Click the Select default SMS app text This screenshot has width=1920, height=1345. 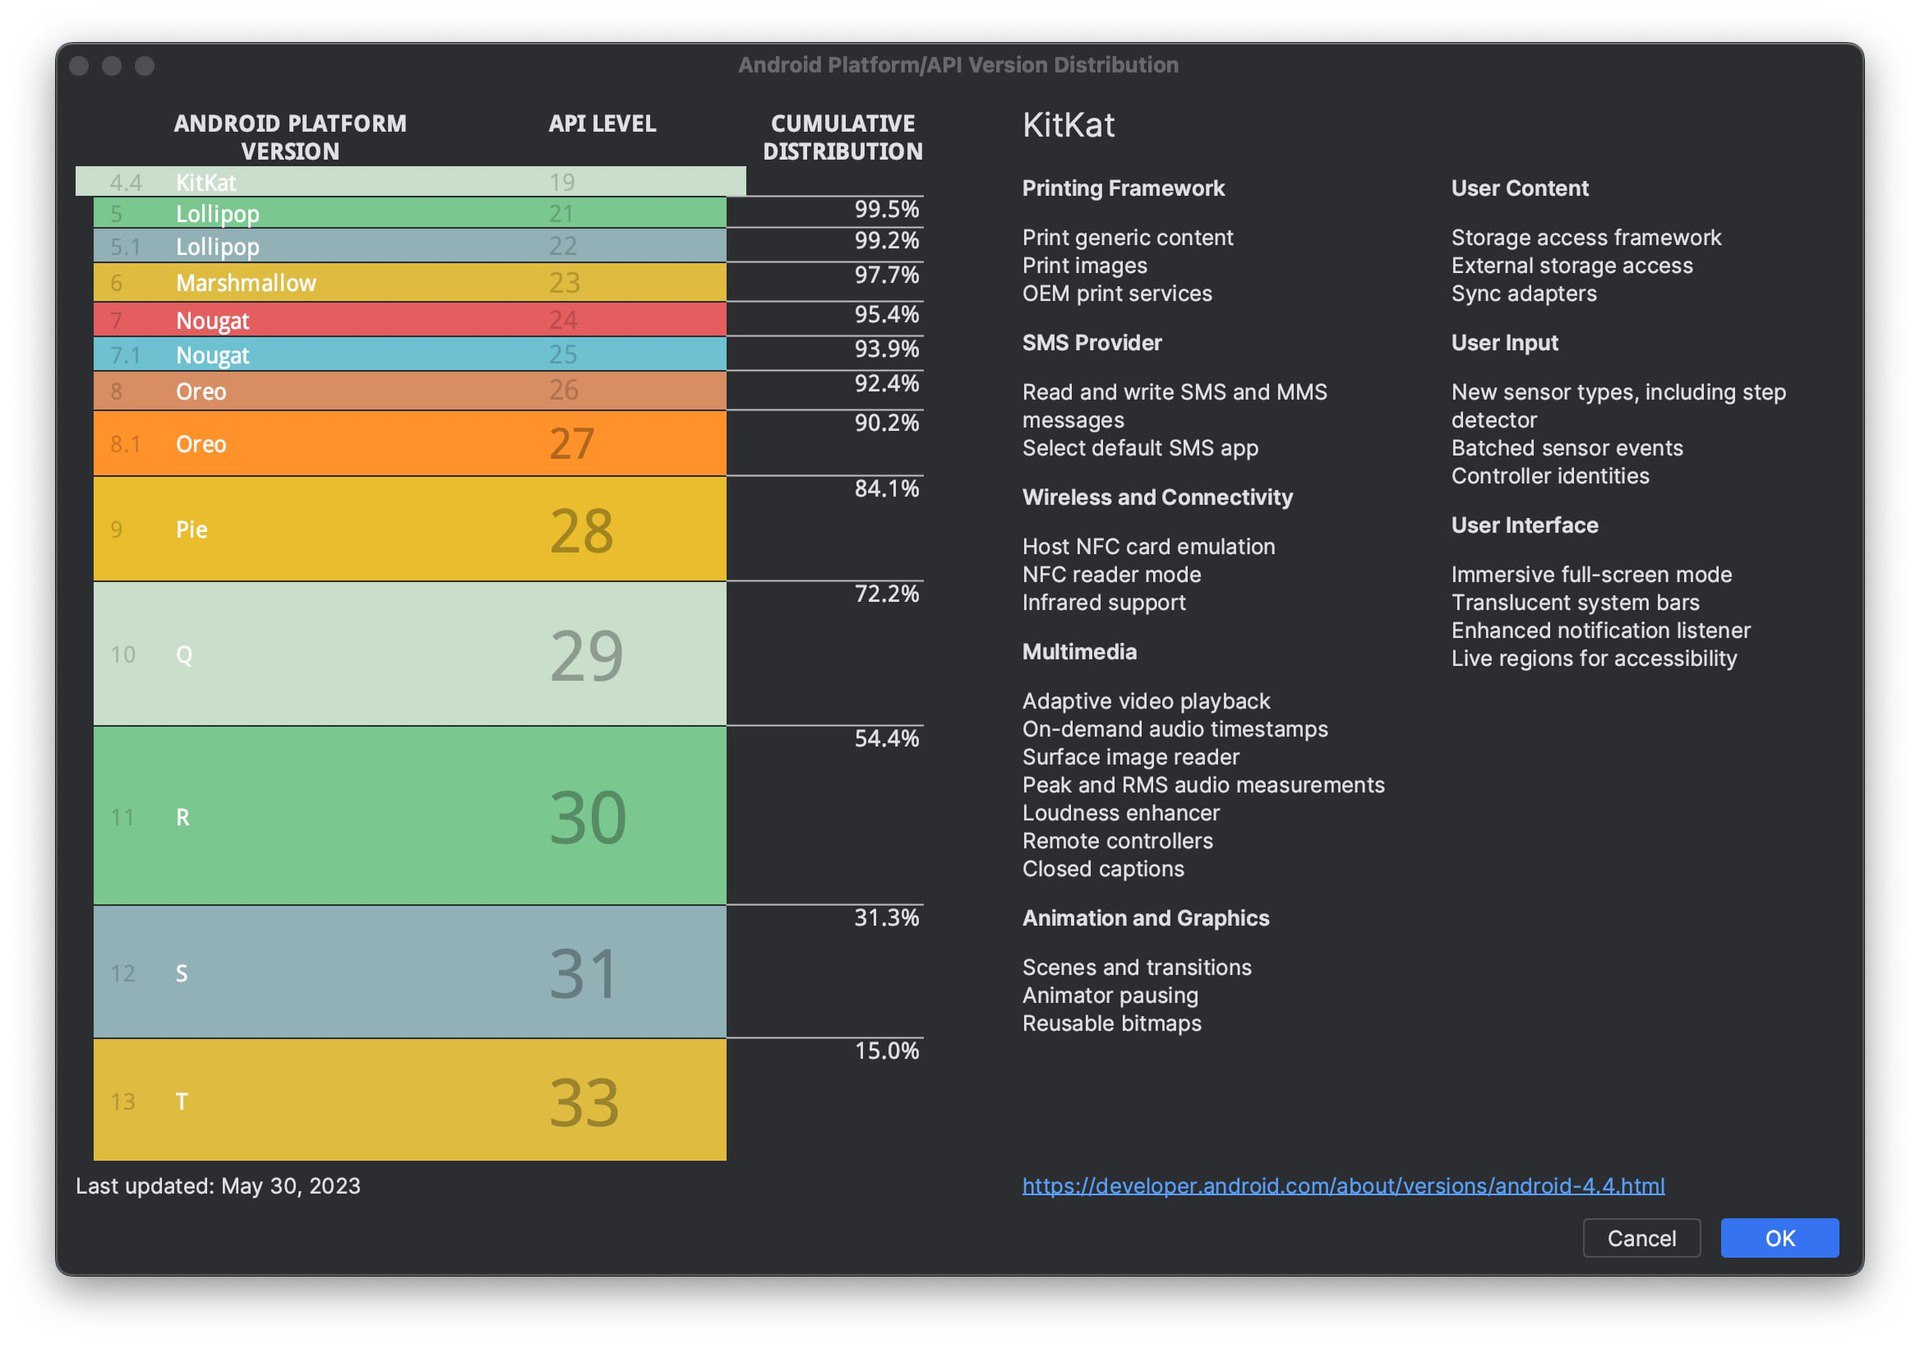(x=1140, y=448)
